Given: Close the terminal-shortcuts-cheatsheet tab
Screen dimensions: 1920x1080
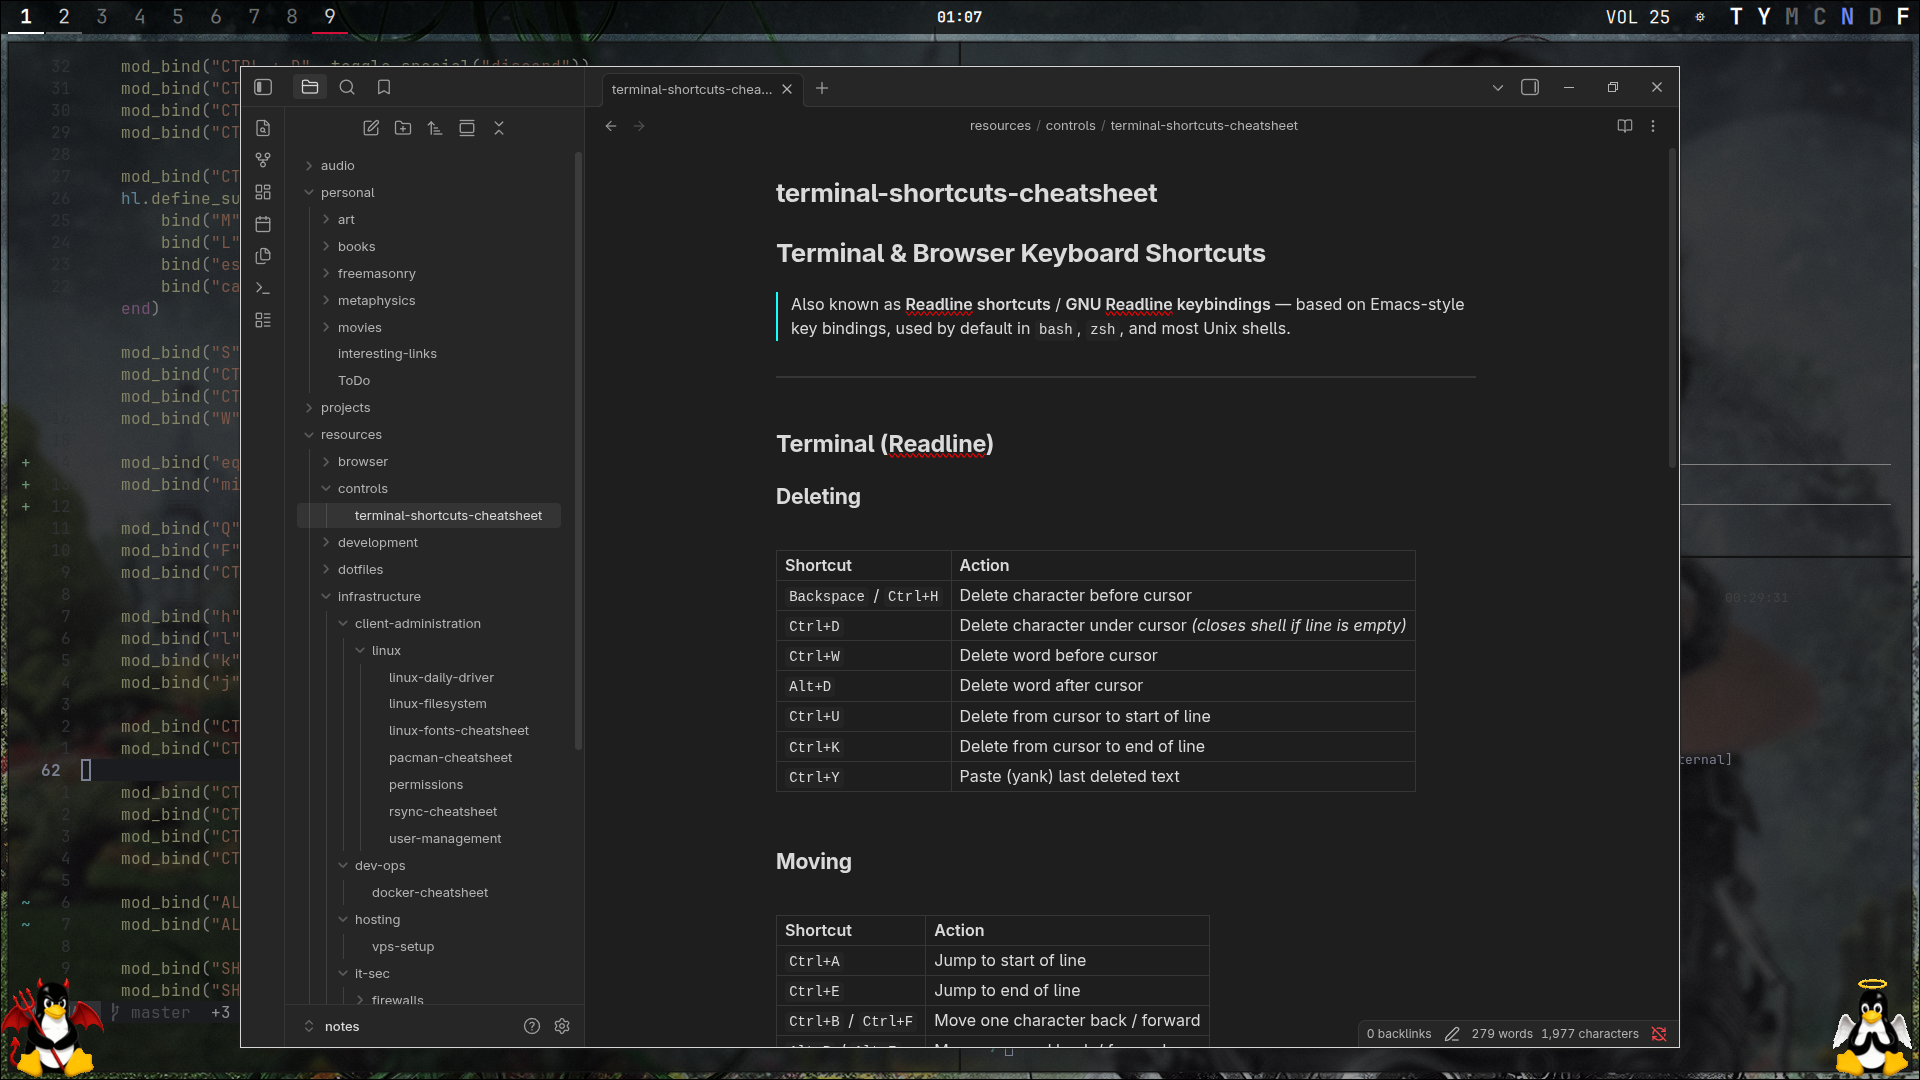Looking at the screenshot, I should click(787, 89).
